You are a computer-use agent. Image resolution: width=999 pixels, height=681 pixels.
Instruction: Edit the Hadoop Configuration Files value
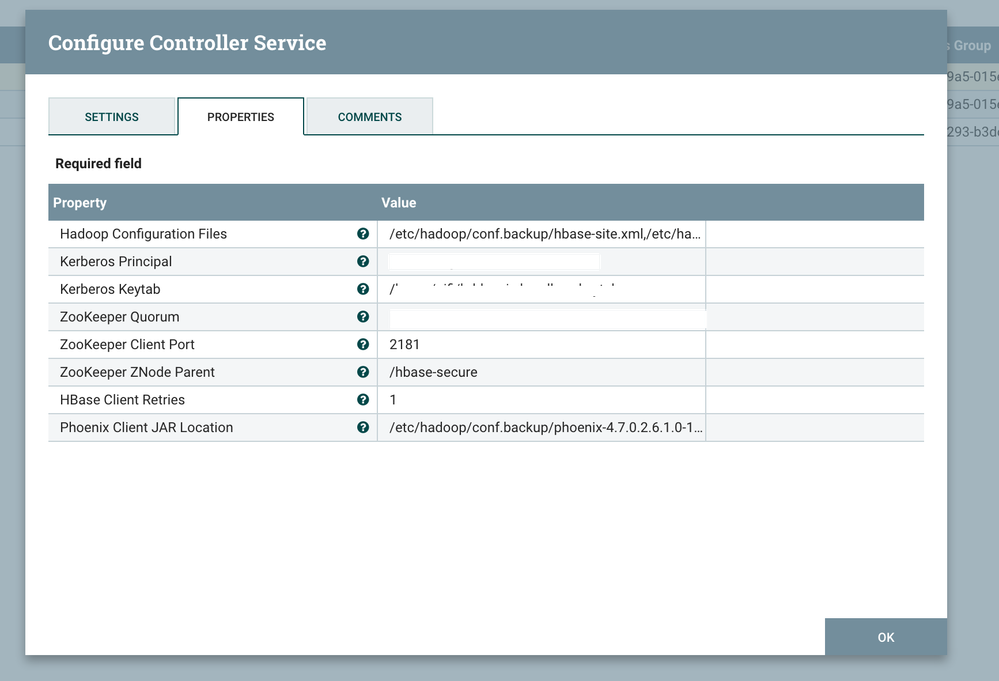pos(545,234)
